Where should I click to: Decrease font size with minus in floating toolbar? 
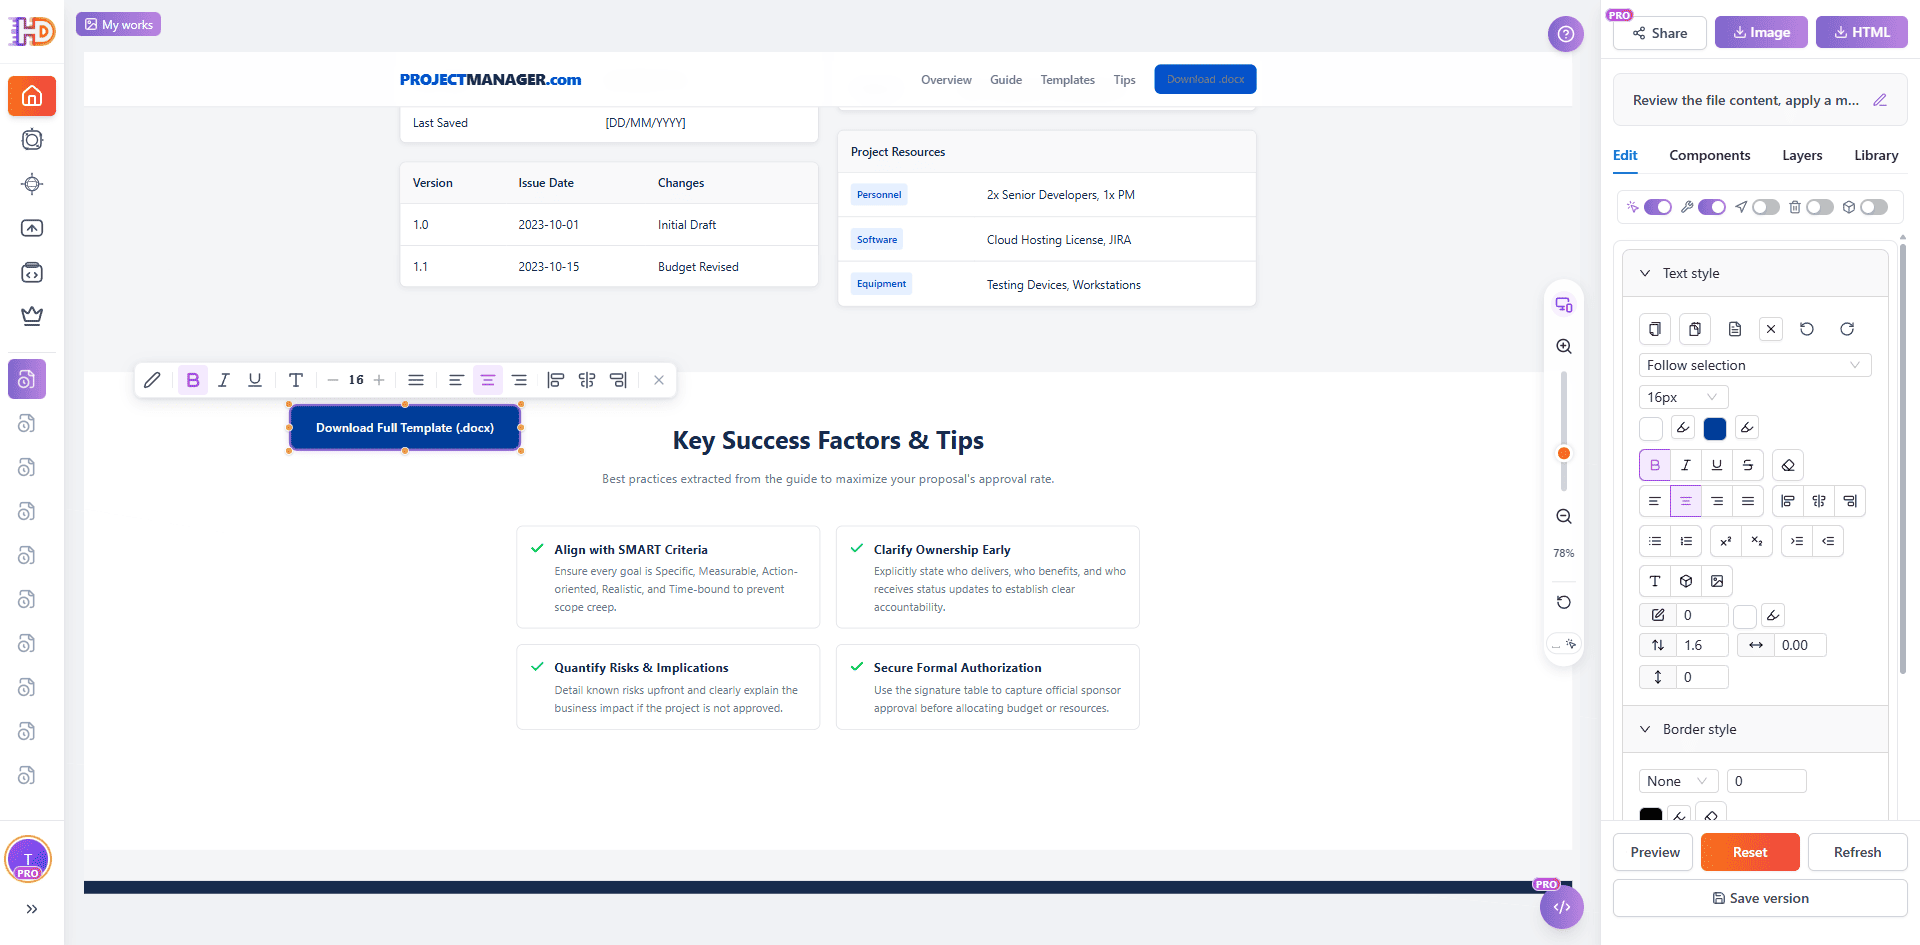(x=333, y=380)
